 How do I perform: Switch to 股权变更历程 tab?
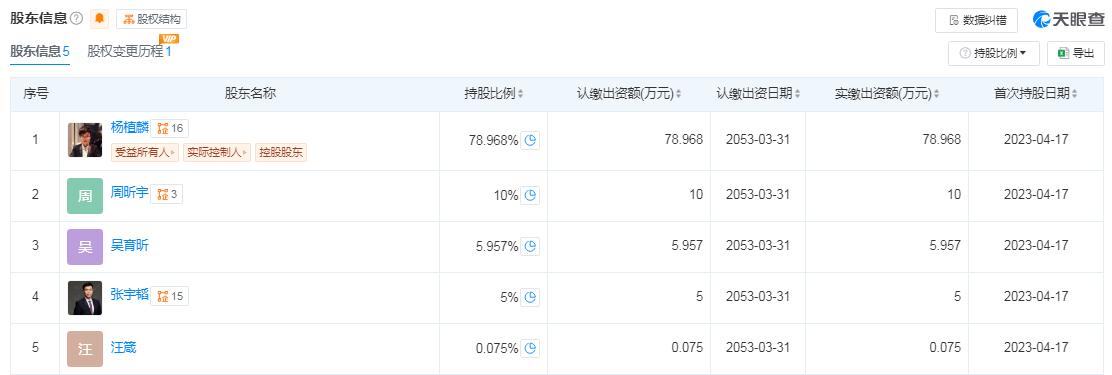(x=130, y=51)
